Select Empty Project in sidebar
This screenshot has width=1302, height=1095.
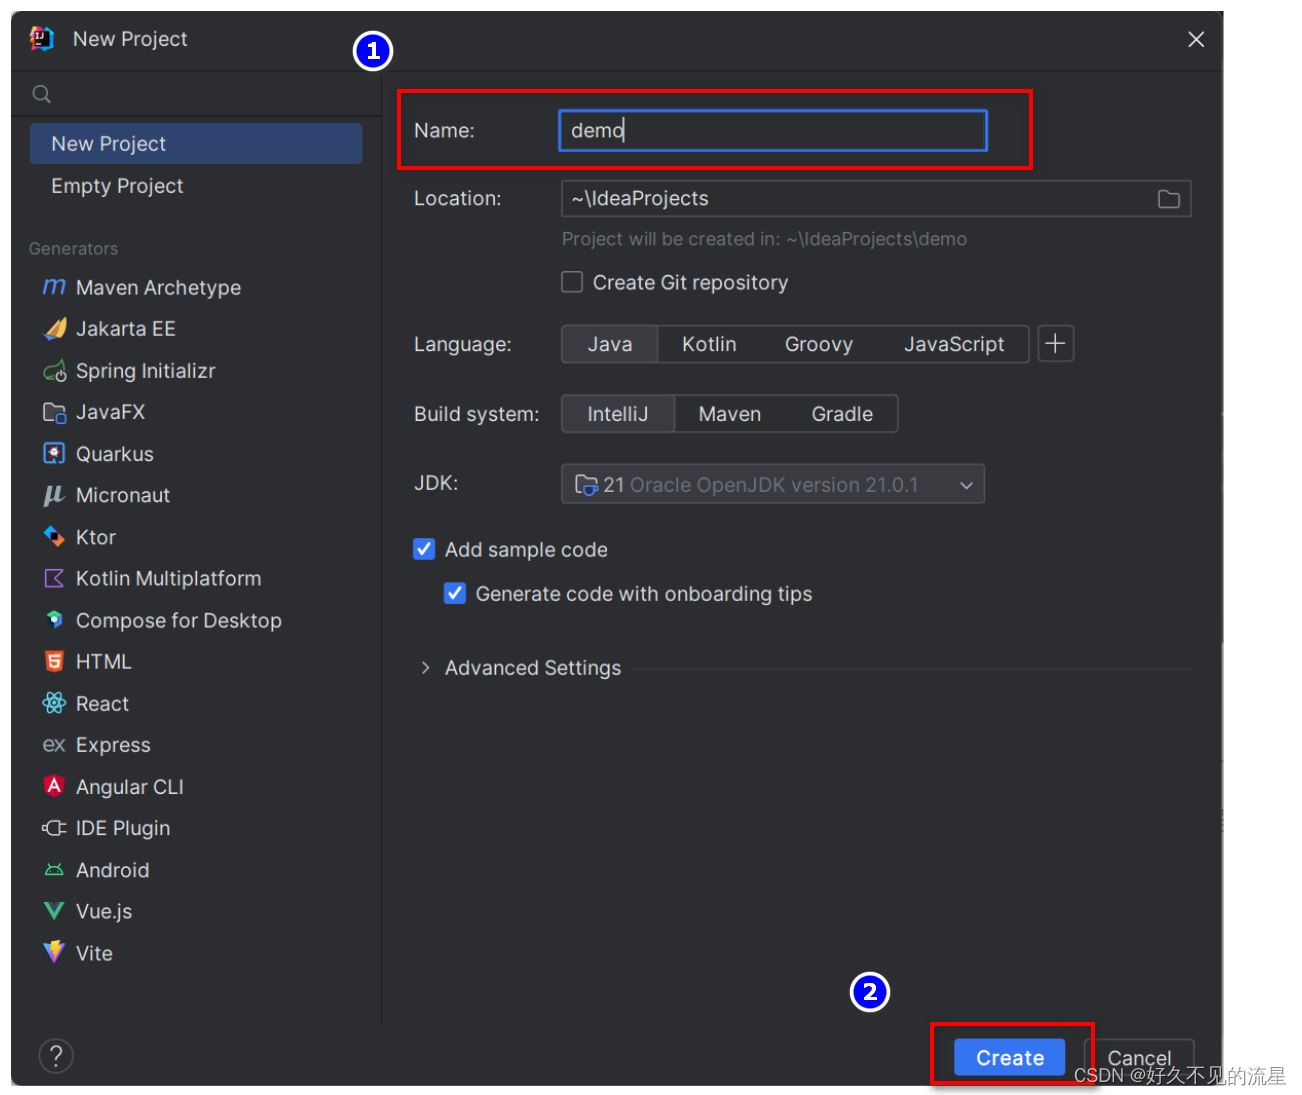click(117, 186)
